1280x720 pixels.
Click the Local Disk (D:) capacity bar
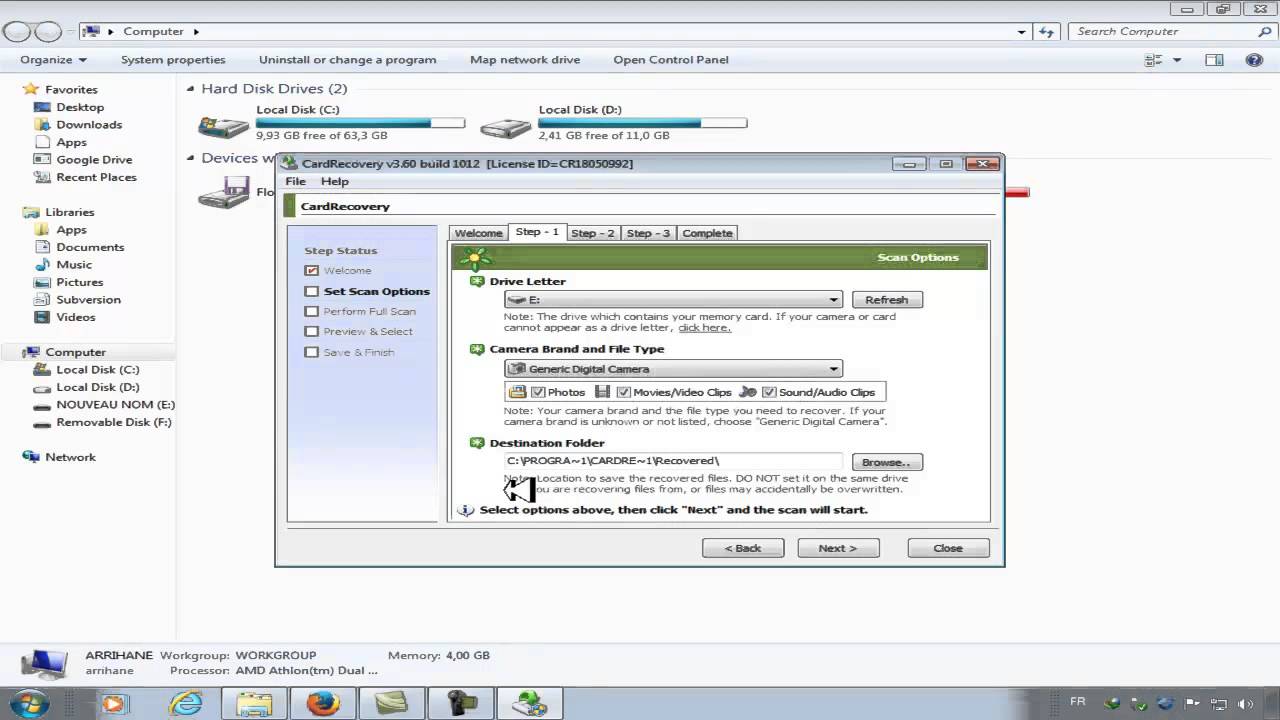tap(642, 123)
